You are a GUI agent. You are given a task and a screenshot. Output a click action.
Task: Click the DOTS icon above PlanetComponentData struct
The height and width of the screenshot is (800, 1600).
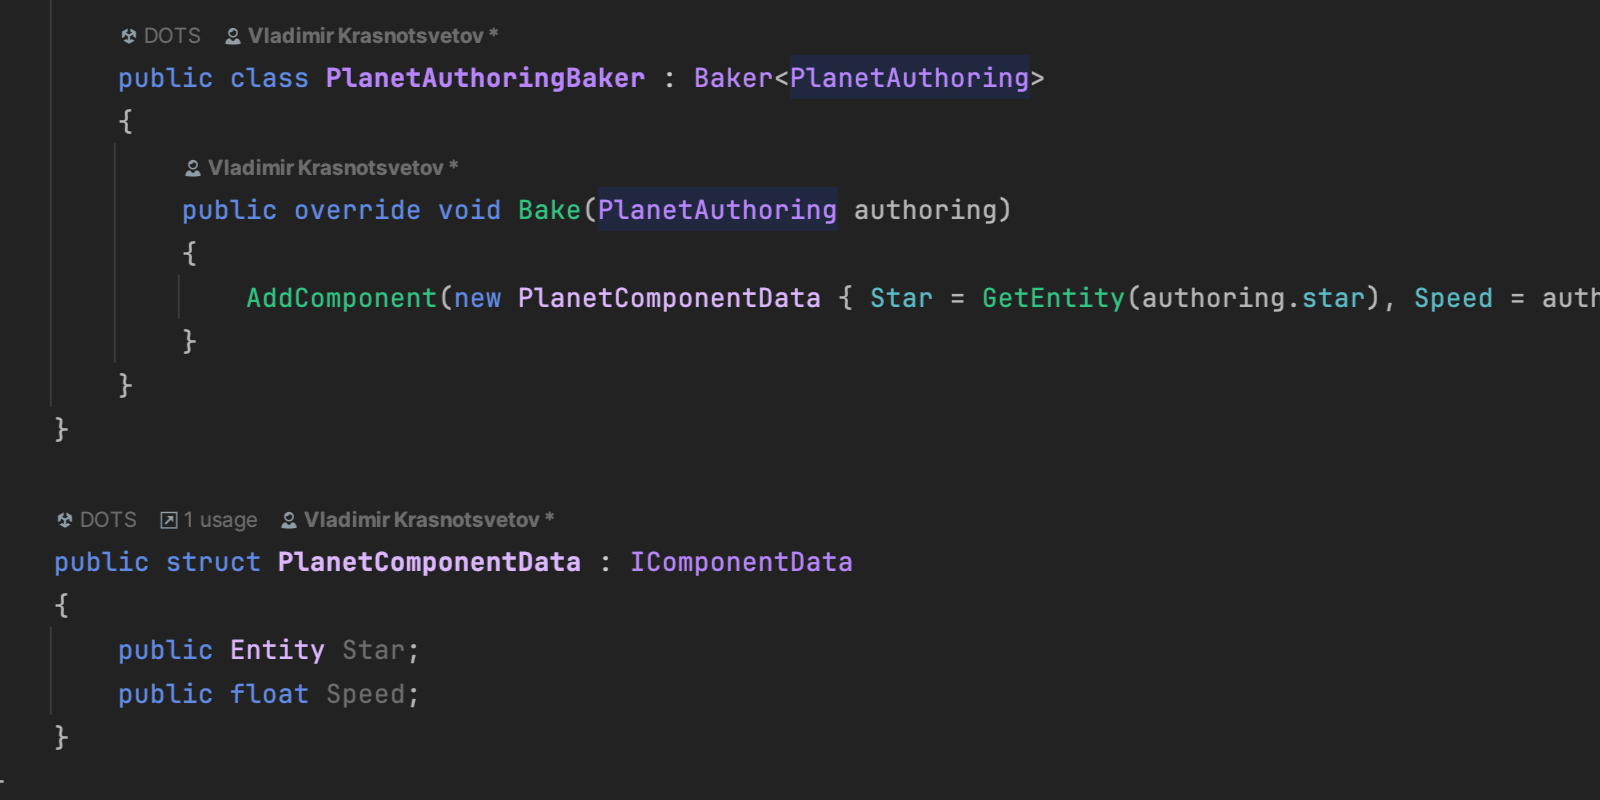coord(65,520)
